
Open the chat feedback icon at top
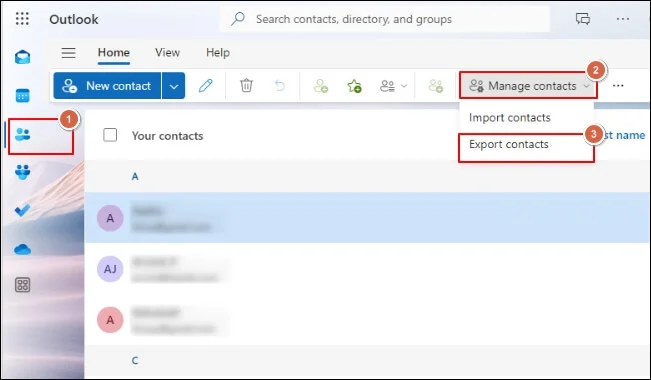click(x=582, y=19)
